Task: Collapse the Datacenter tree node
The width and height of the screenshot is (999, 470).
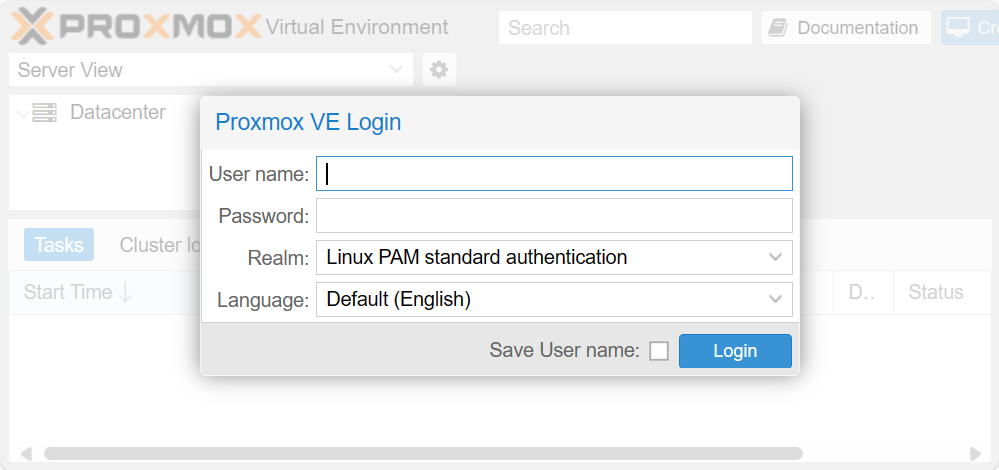Action: pos(22,113)
